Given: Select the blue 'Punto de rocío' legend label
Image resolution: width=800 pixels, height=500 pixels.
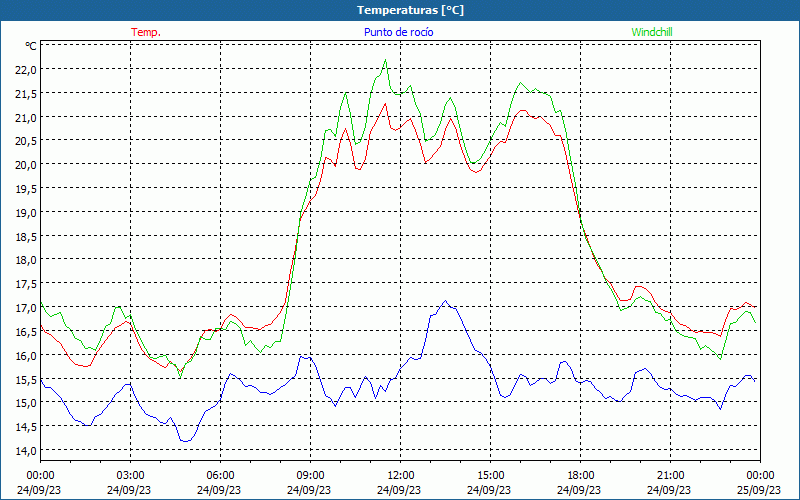Looking at the screenshot, I should pyautogui.click(x=398, y=32).
